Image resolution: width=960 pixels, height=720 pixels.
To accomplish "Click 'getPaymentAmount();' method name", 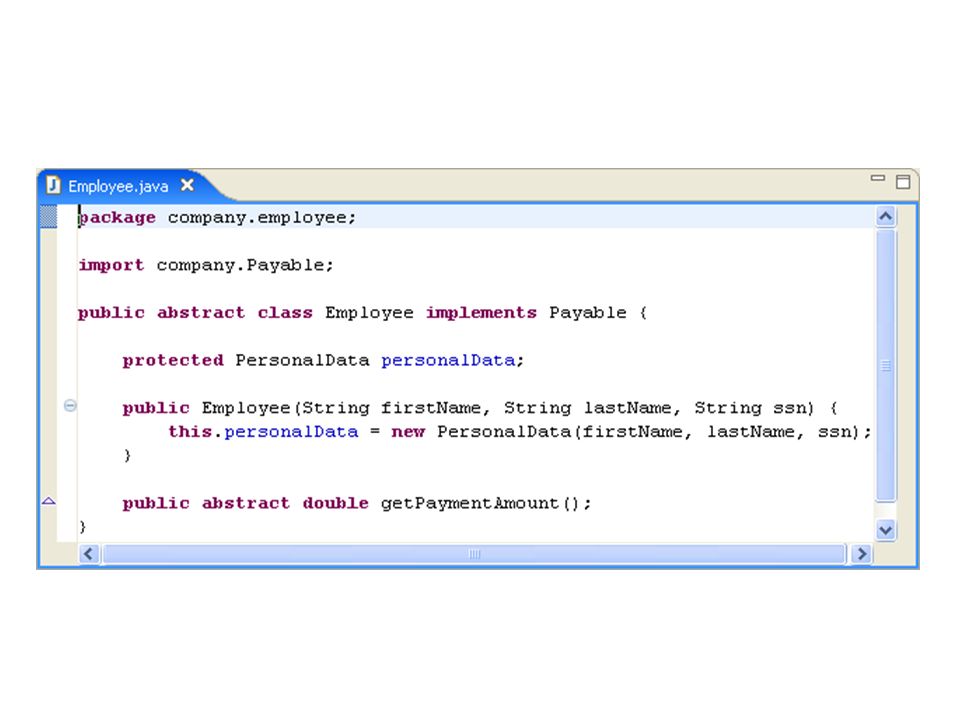I will (x=486, y=503).
